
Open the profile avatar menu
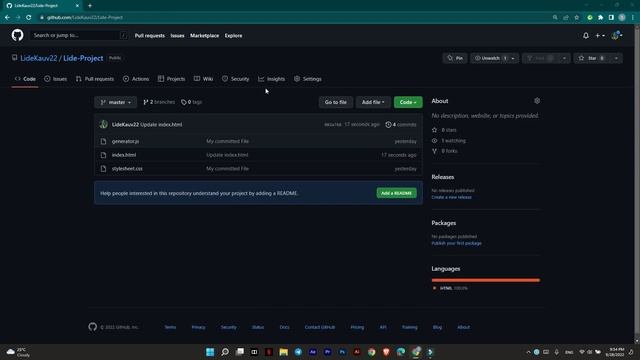(616, 36)
